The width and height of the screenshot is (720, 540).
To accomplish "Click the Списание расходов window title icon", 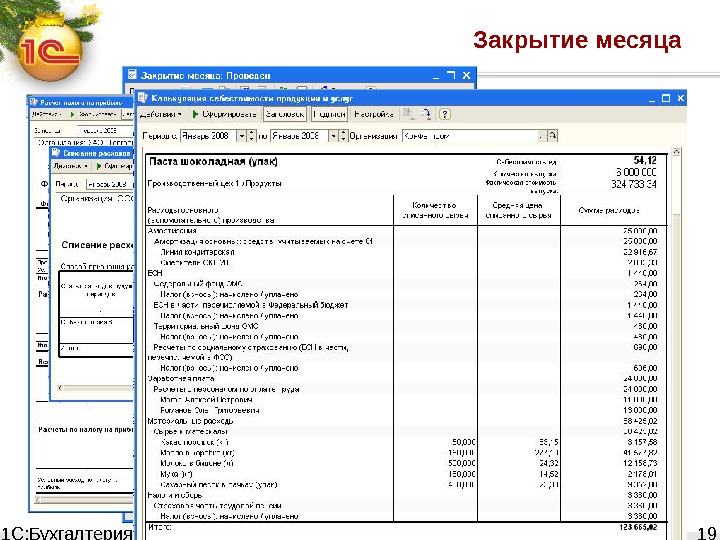I will [x=56, y=153].
